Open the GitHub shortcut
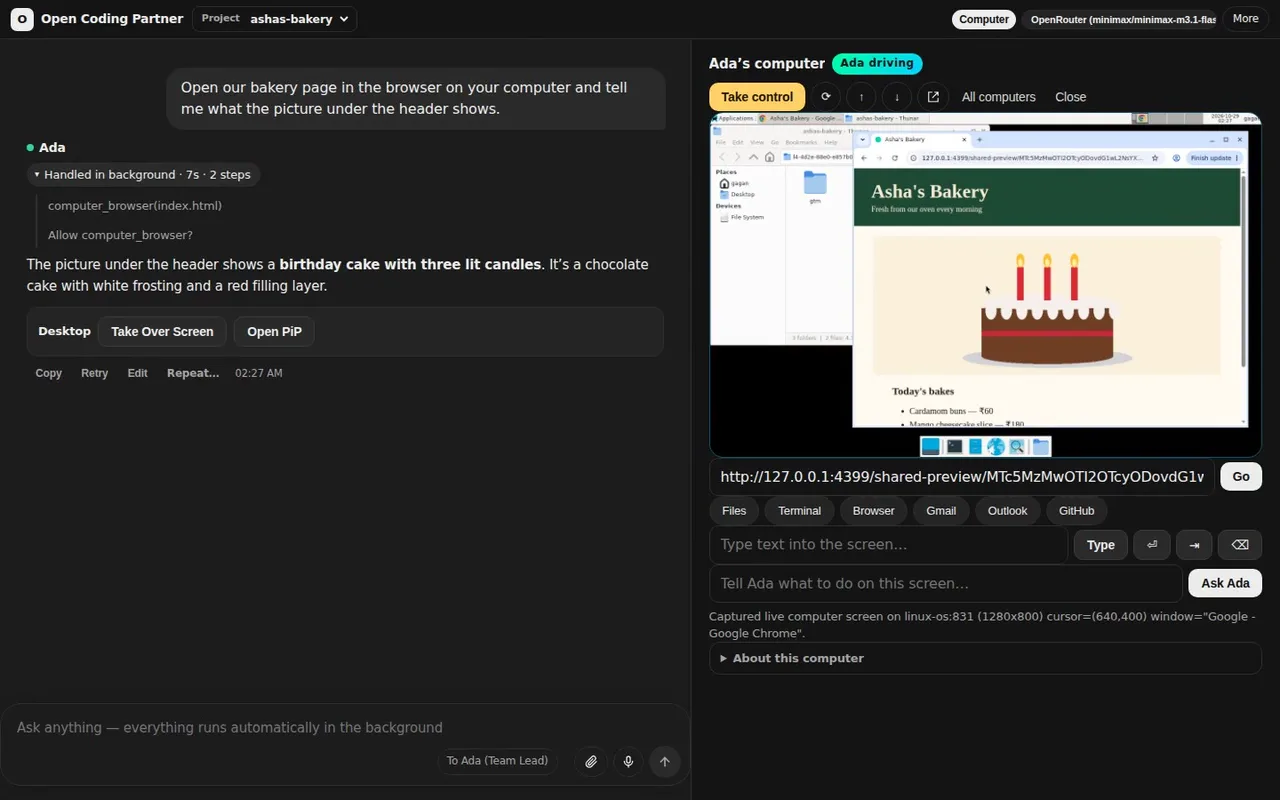The height and width of the screenshot is (800, 1280). click(1077, 511)
